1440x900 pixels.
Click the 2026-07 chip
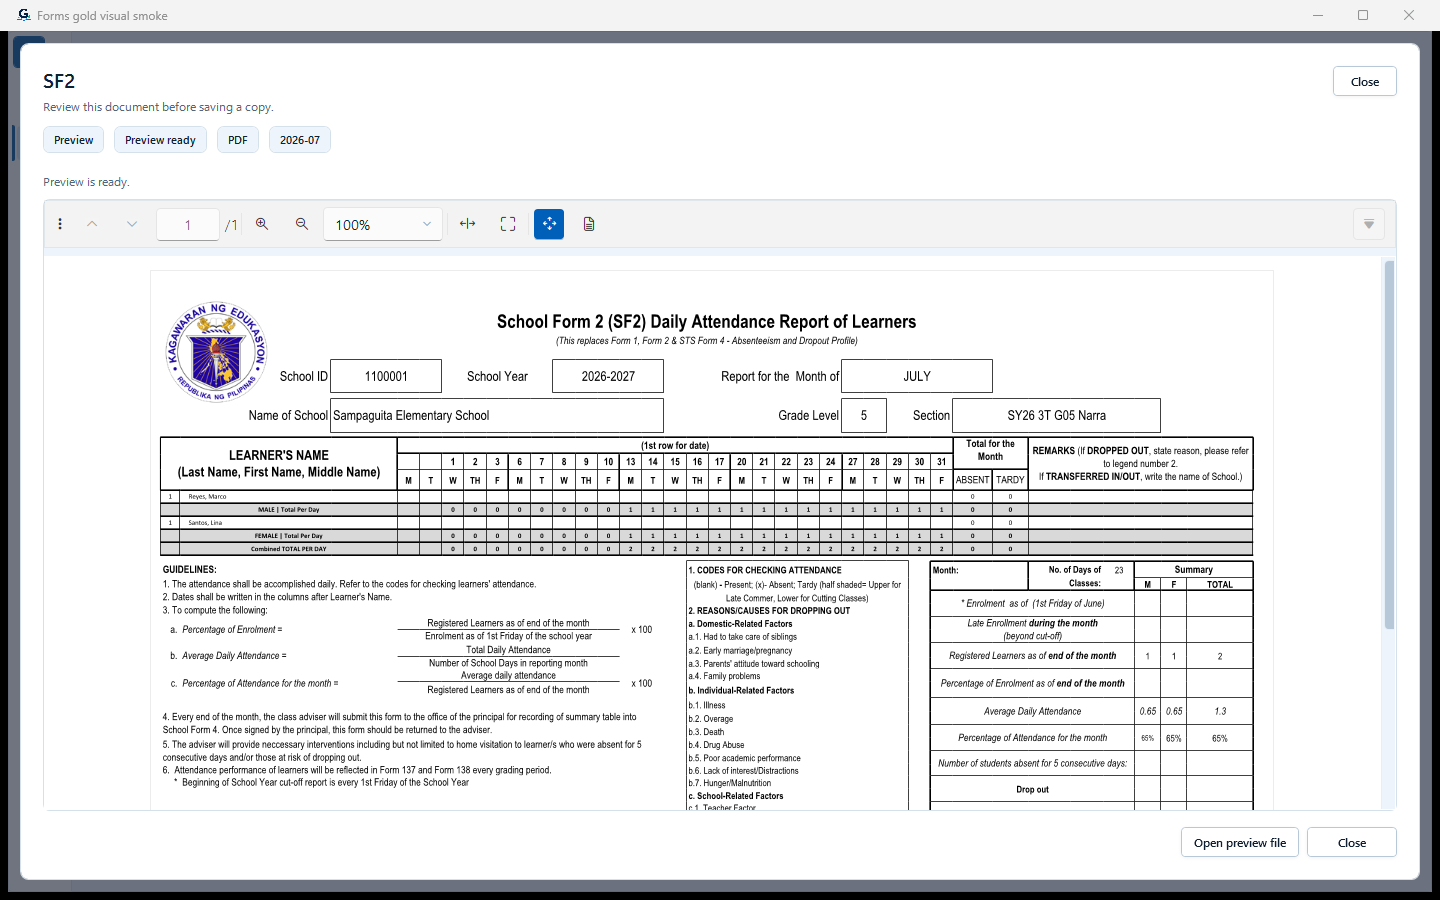coord(300,140)
